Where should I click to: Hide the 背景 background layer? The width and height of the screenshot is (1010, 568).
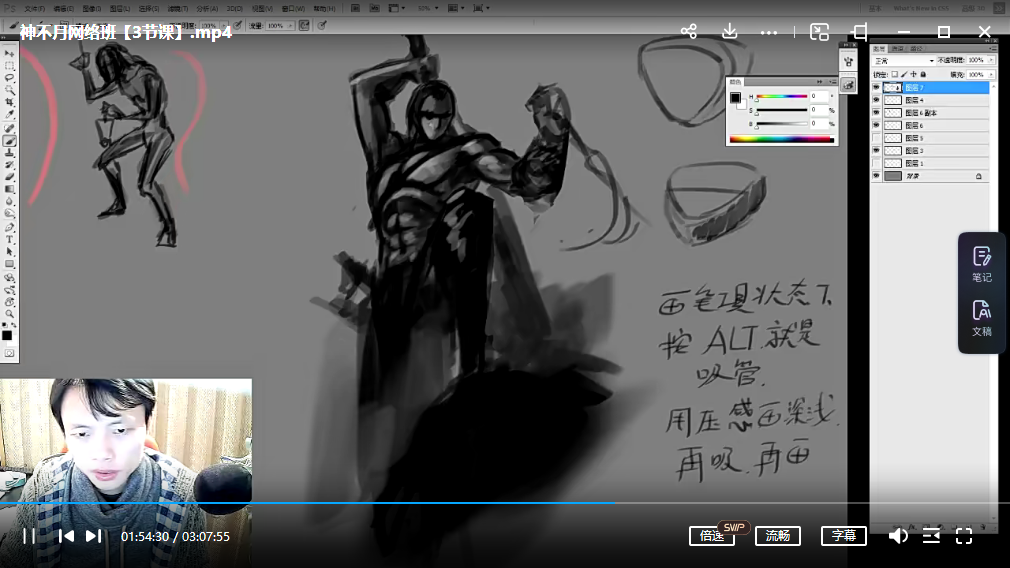pyautogui.click(x=876, y=176)
